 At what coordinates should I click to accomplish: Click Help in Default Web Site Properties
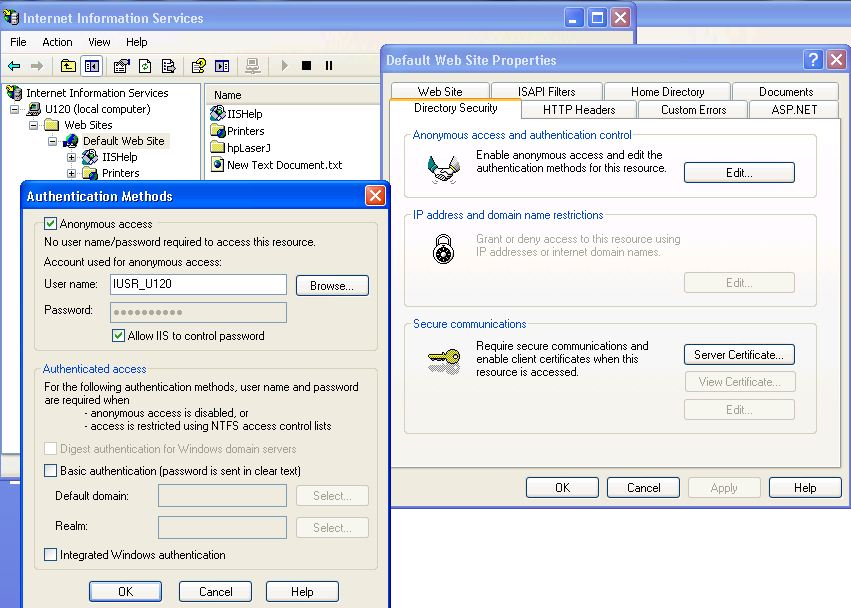(805, 487)
